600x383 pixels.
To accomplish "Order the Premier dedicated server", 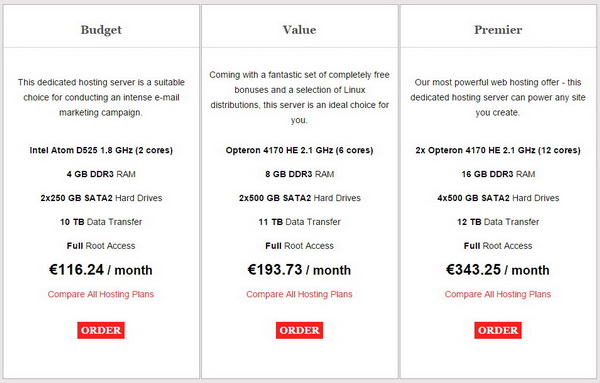I will click(498, 330).
